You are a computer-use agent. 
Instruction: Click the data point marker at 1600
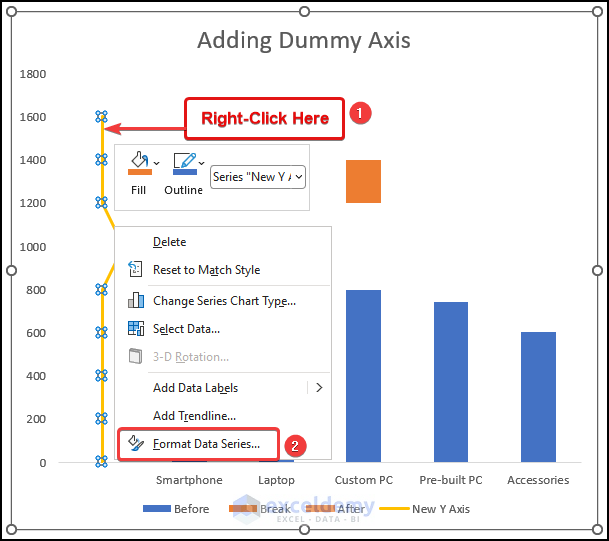click(x=101, y=116)
